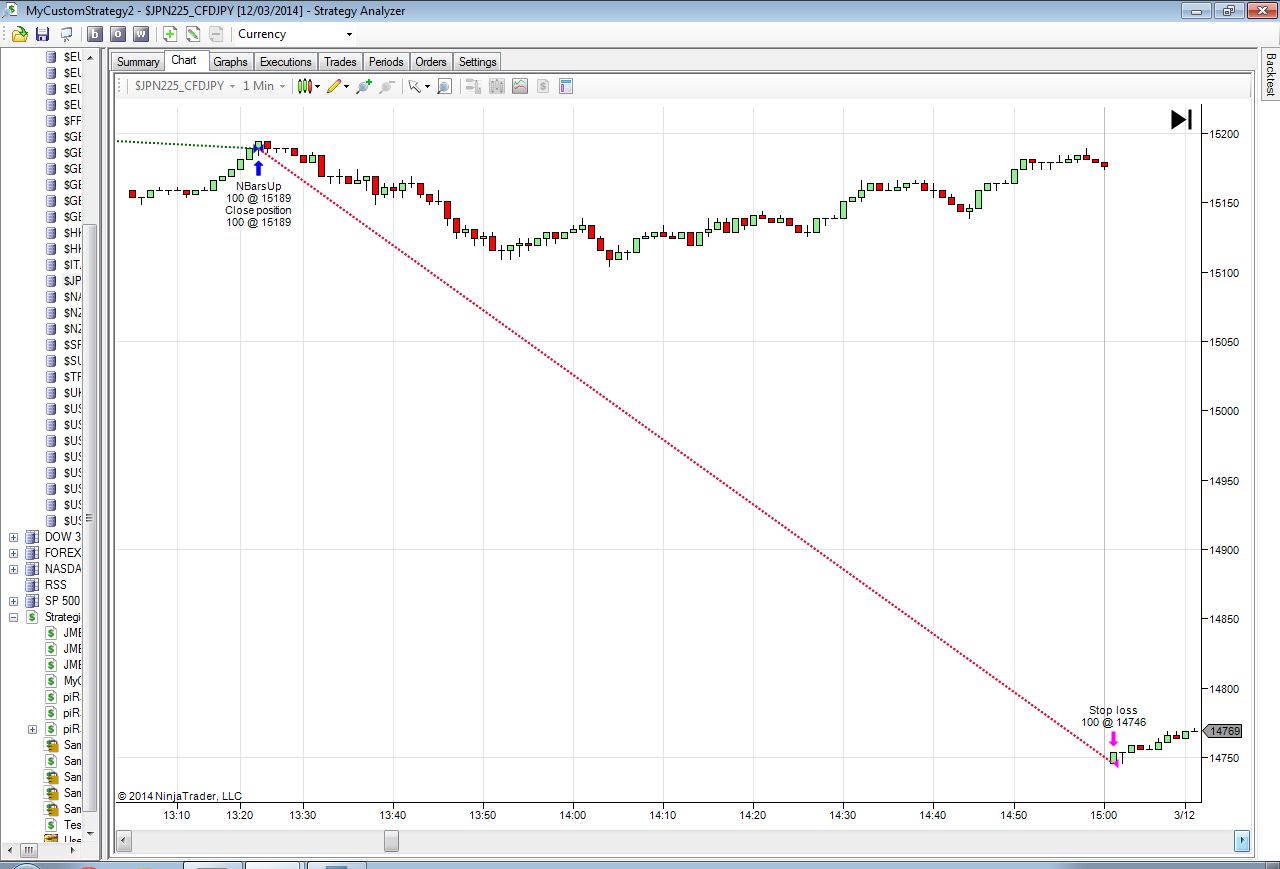Screen dimensions: 1280x869
Task: Click the open folder icon in the top toolbar
Action: [x=20, y=34]
